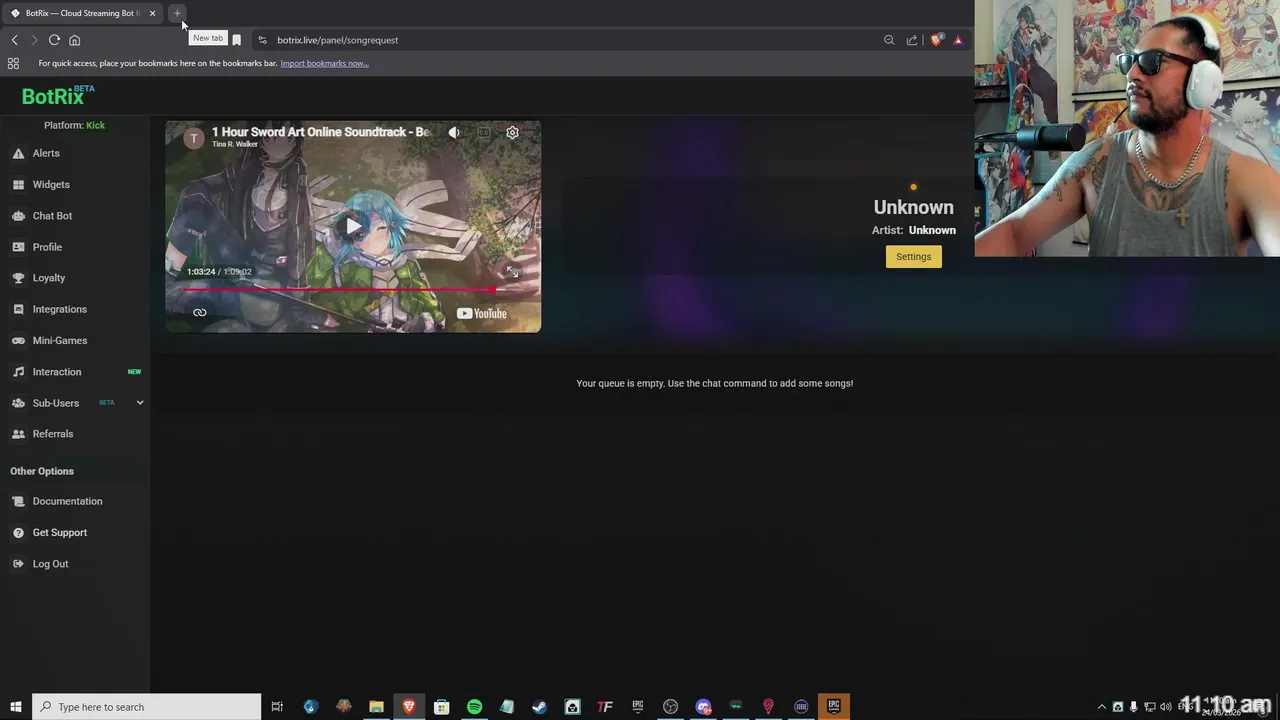Mute the YouTube player volume
The width and height of the screenshot is (1280, 720).
[454, 132]
